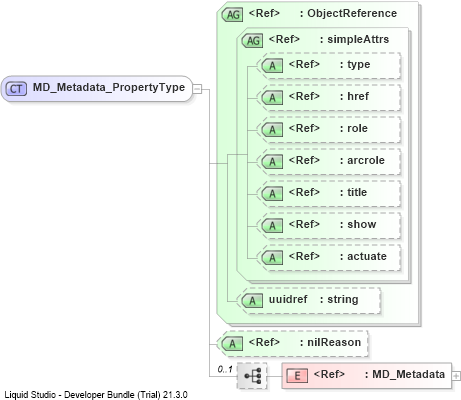This screenshot has width=461, height=400.
Task: Select the ': role' attribute text
Action: (354, 128)
